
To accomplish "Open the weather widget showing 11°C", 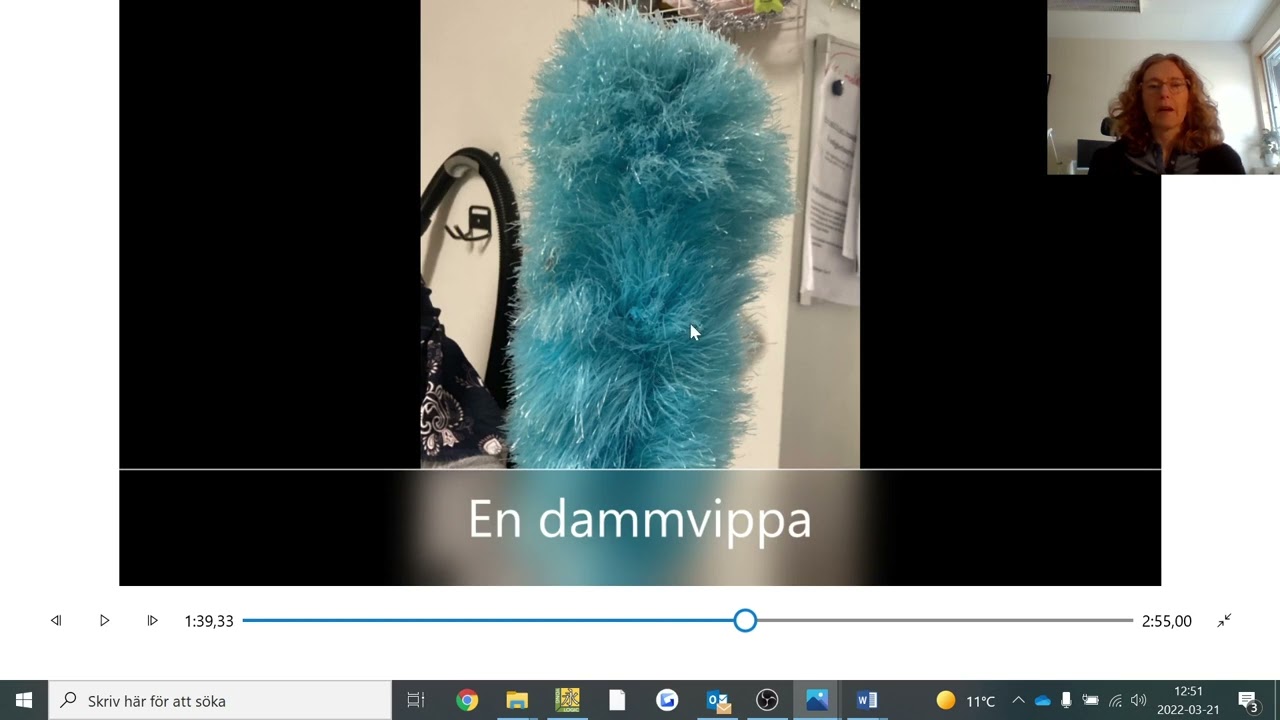I will tap(966, 701).
